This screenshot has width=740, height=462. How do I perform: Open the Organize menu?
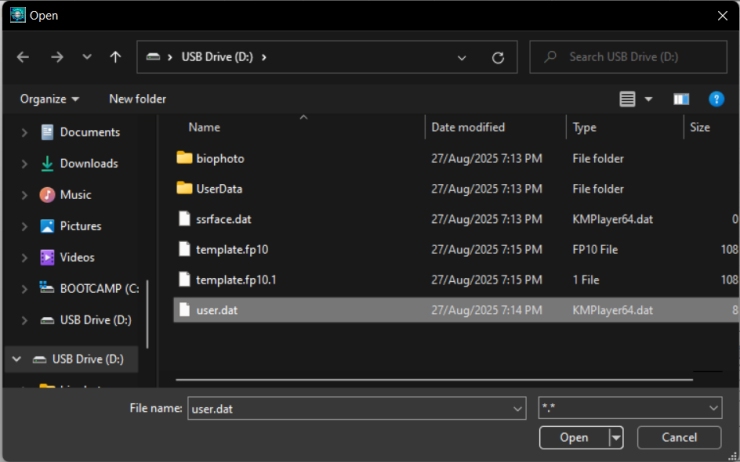point(49,99)
